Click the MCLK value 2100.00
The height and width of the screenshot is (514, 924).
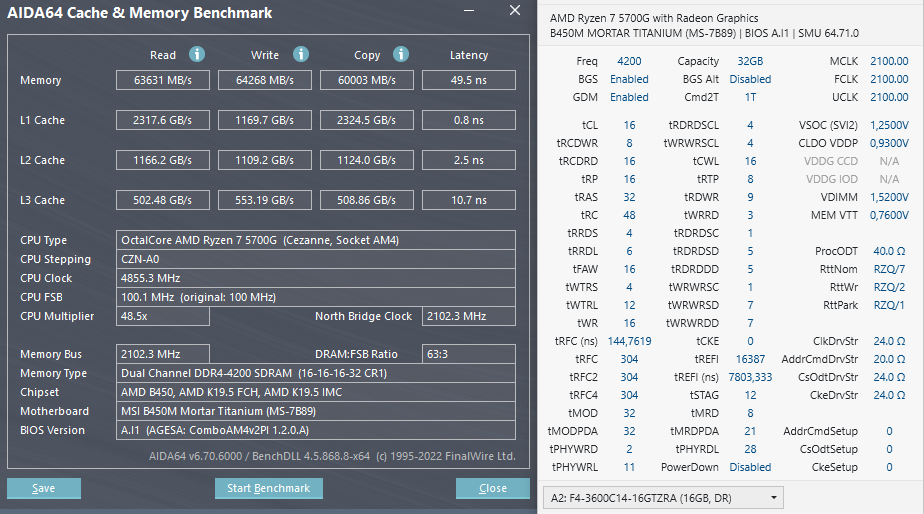(889, 61)
